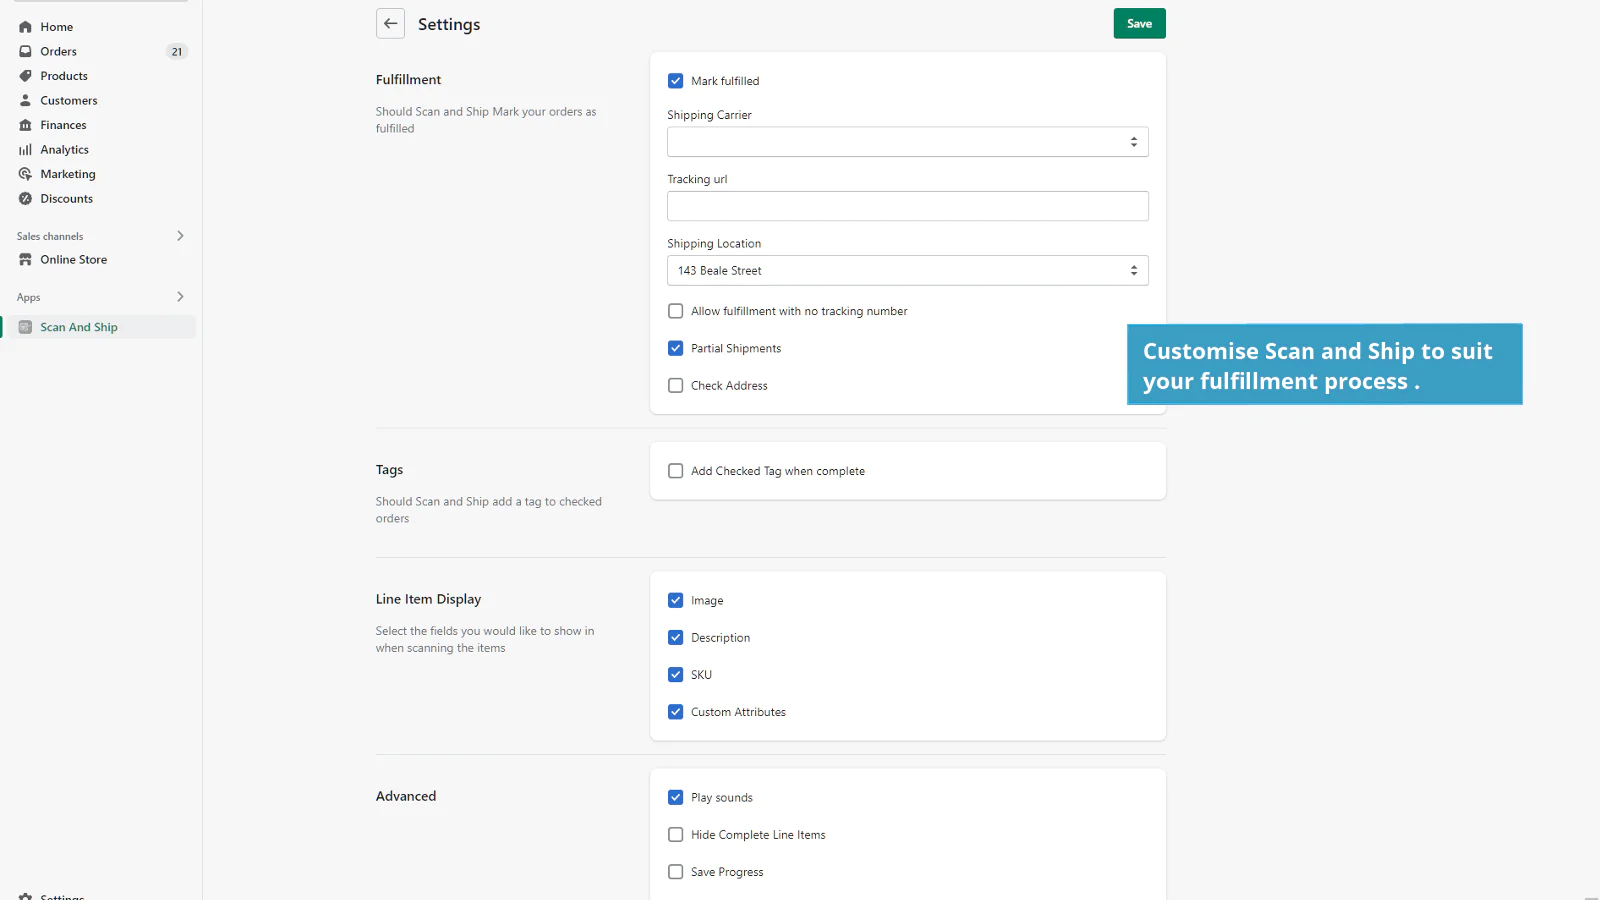Click the Marketing target icon

tap(26, 174)
